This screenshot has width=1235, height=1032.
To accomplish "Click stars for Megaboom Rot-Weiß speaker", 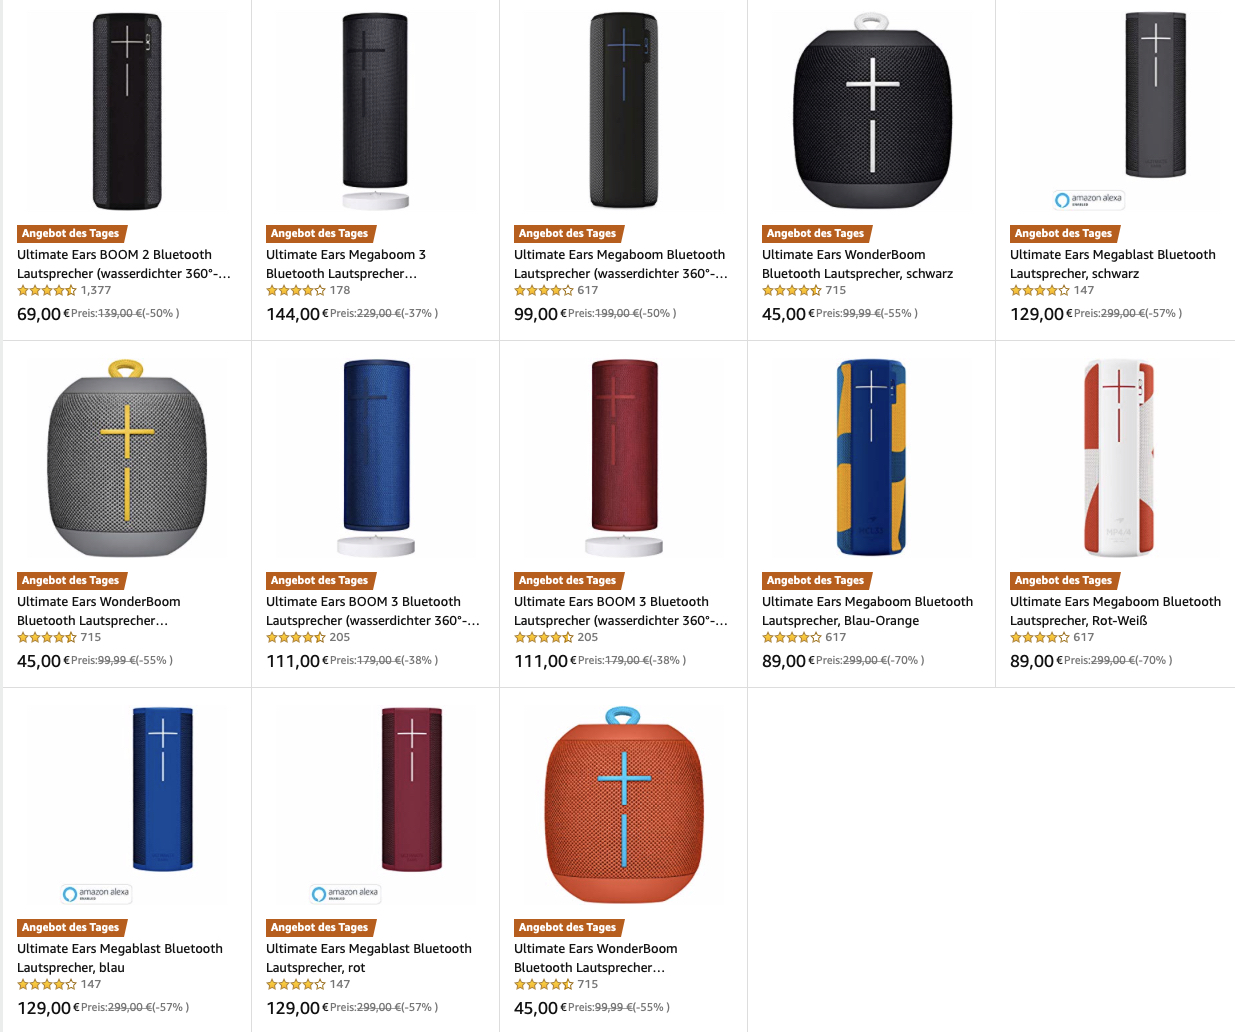I will point(1040,638).
